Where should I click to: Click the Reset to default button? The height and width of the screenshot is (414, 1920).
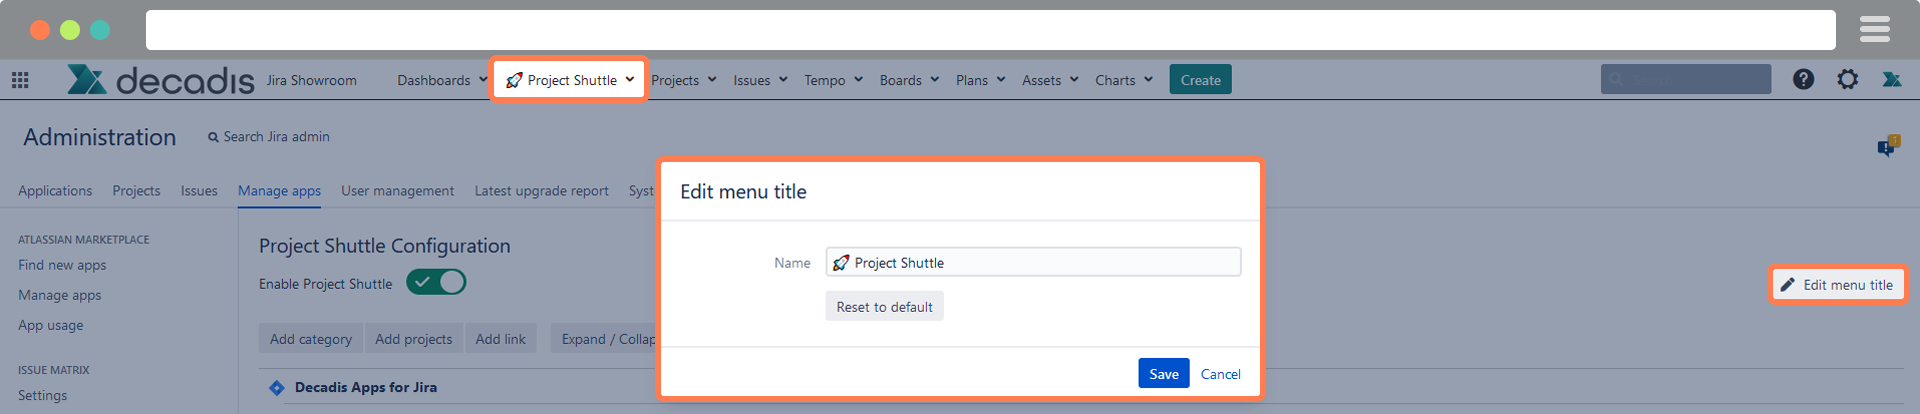tap(884, 307)
